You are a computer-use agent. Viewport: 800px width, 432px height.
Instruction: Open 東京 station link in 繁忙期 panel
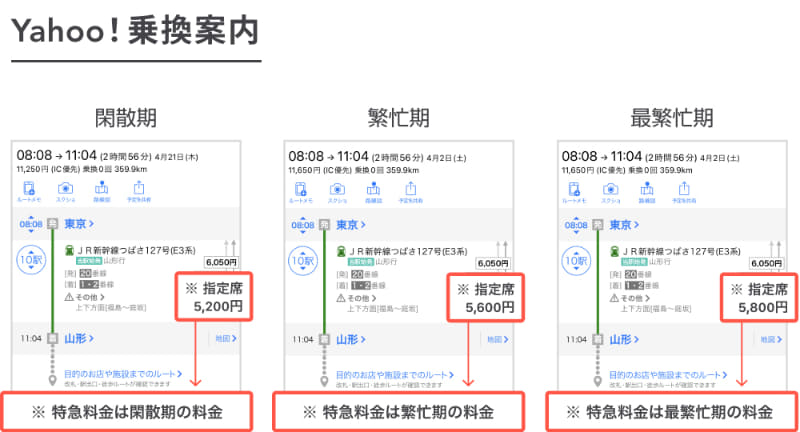tap(351, 225)
